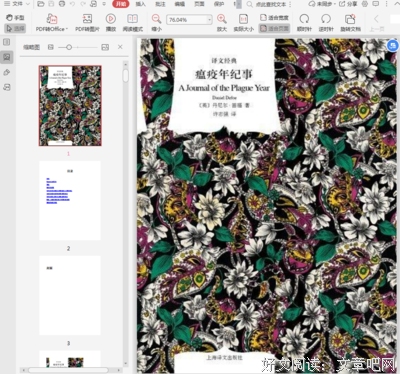400x374 pixels.
Task: Rotate page 顺时针 clockwise
Action: click(x=304, y=23)
